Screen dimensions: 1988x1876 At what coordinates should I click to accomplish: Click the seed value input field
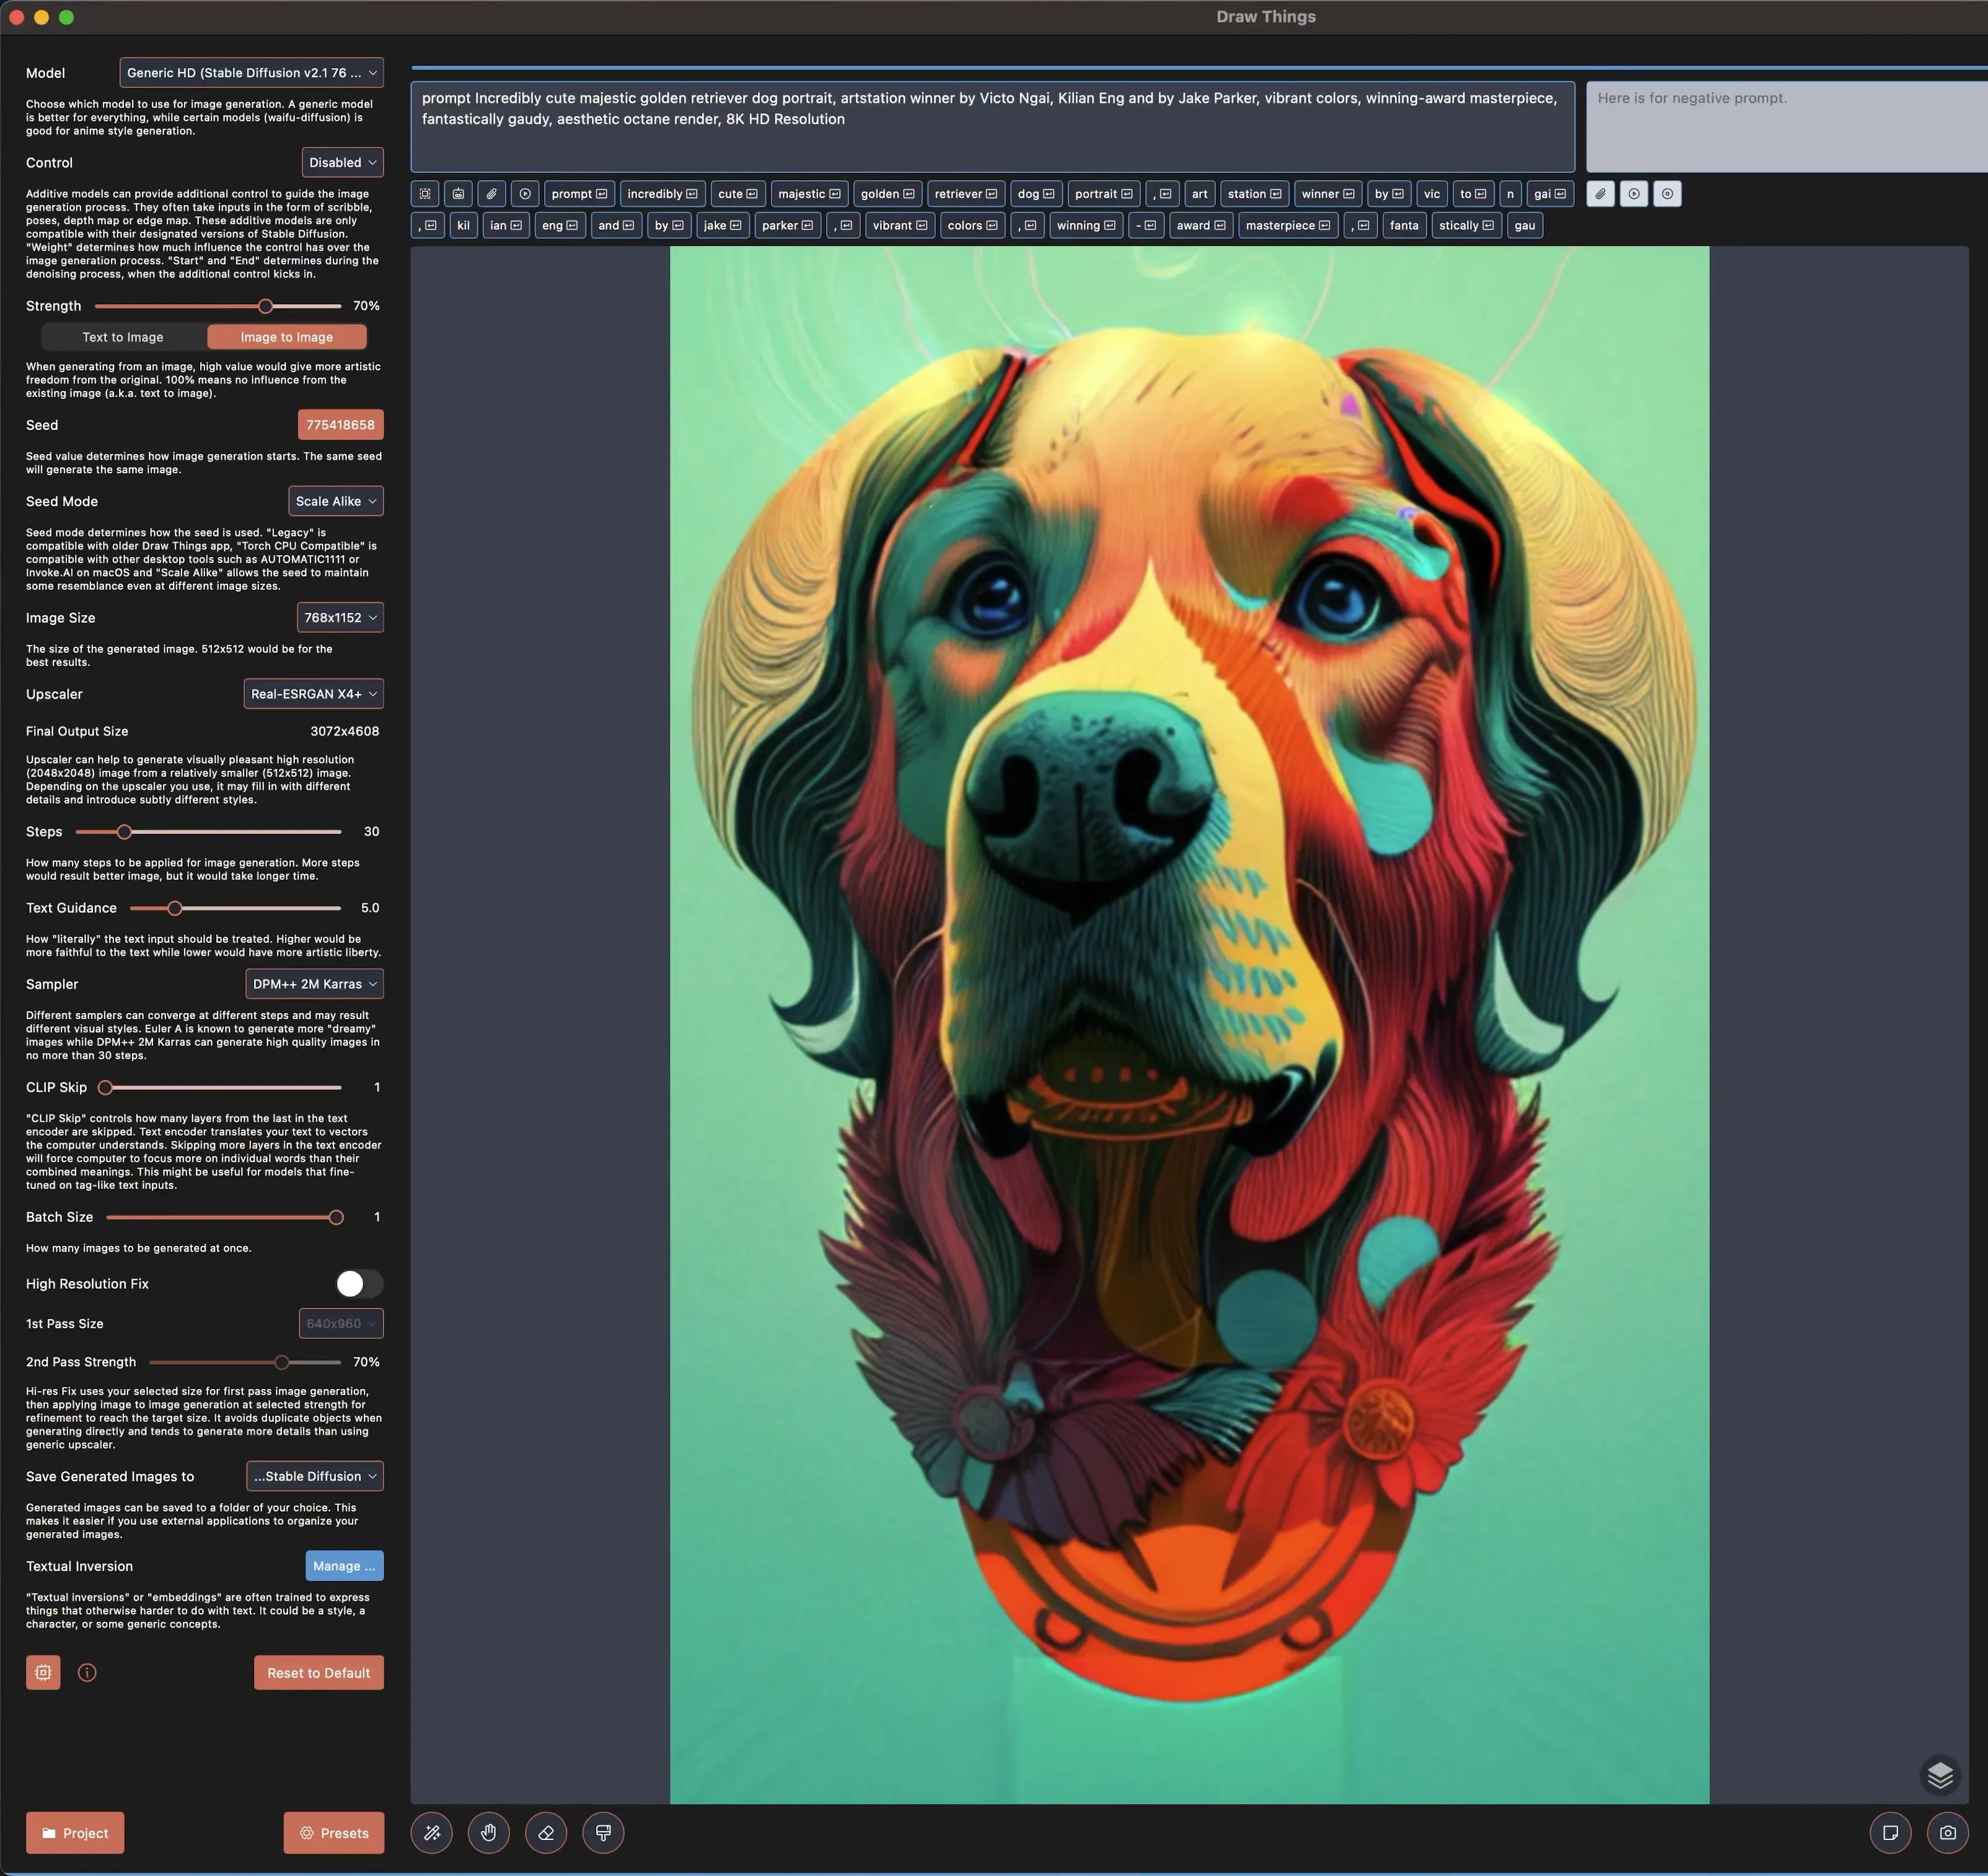(x=339, y=425)
